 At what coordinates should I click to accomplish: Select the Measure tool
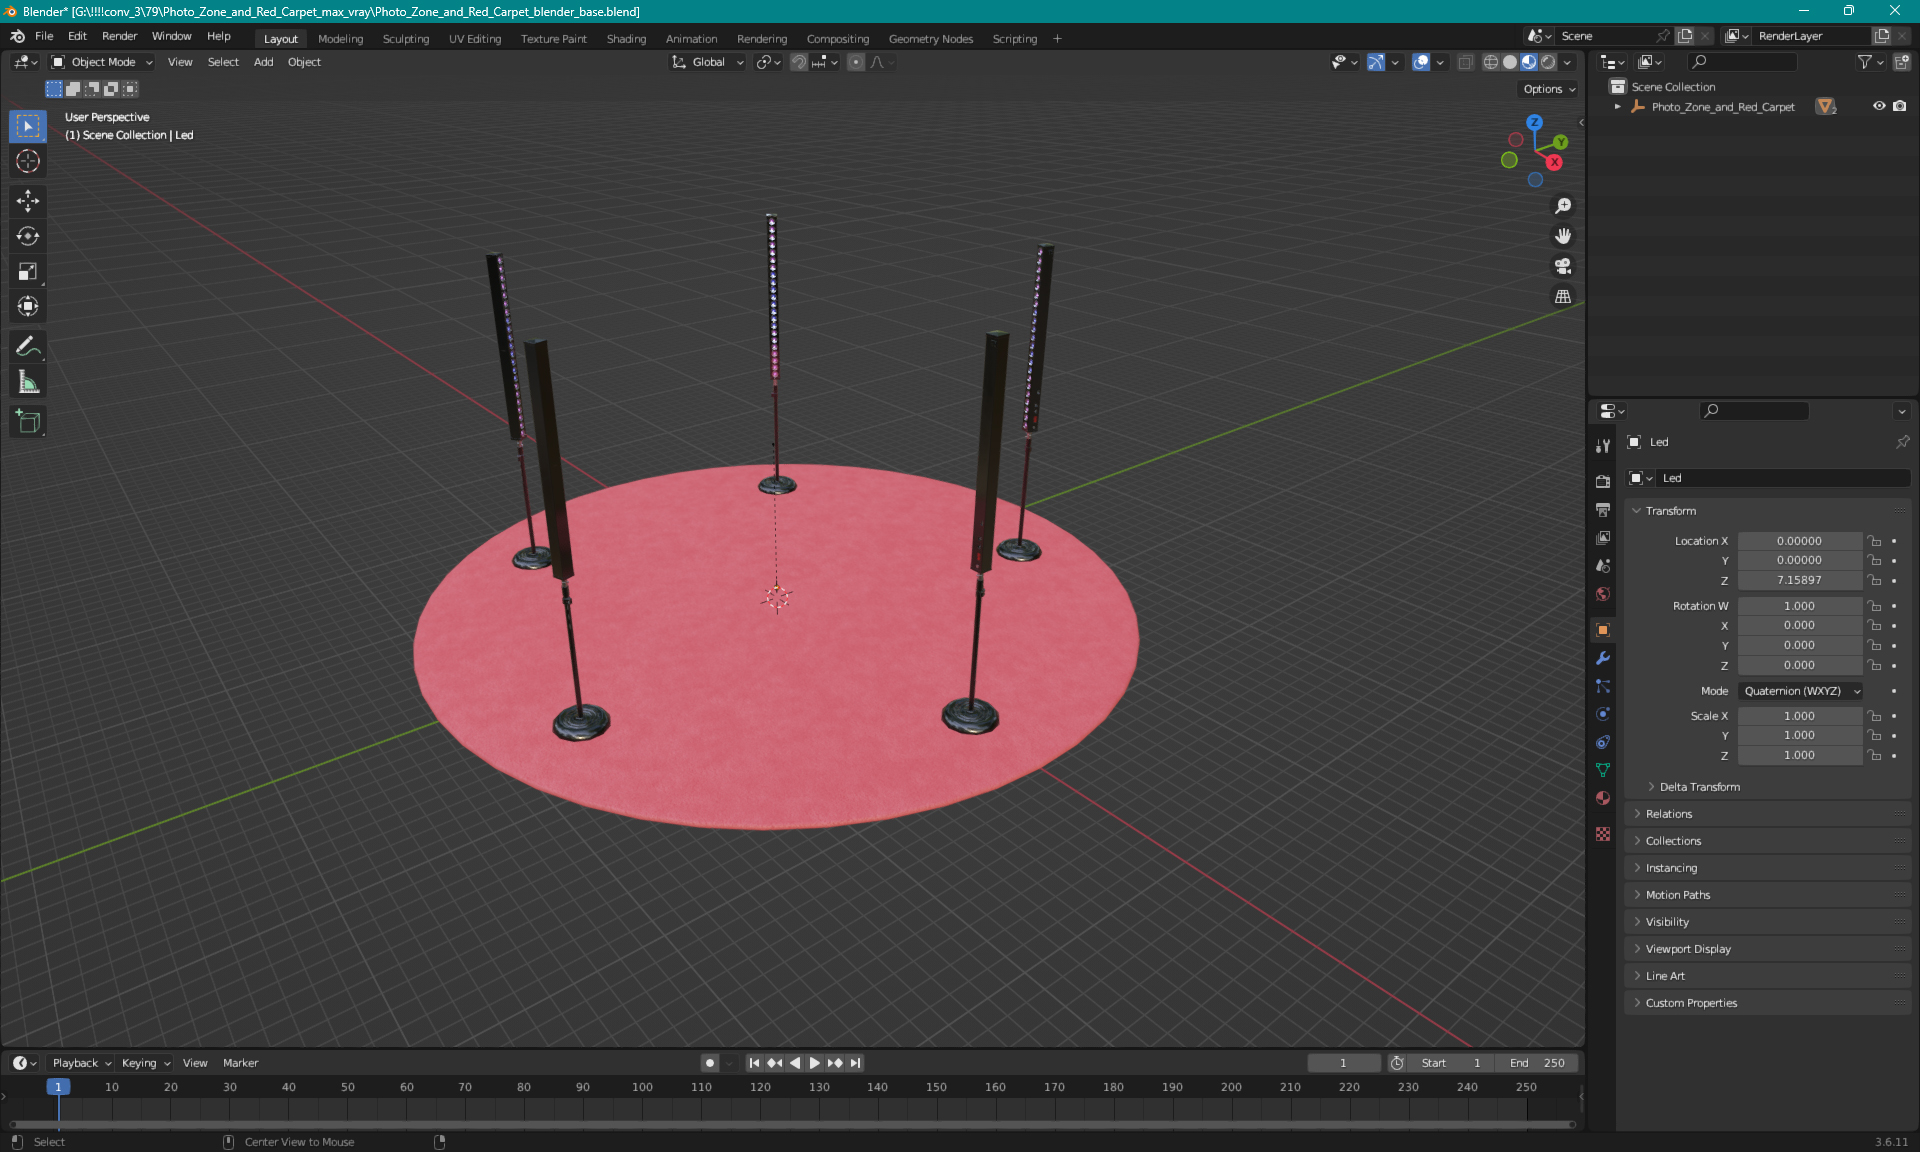point(28,382)
